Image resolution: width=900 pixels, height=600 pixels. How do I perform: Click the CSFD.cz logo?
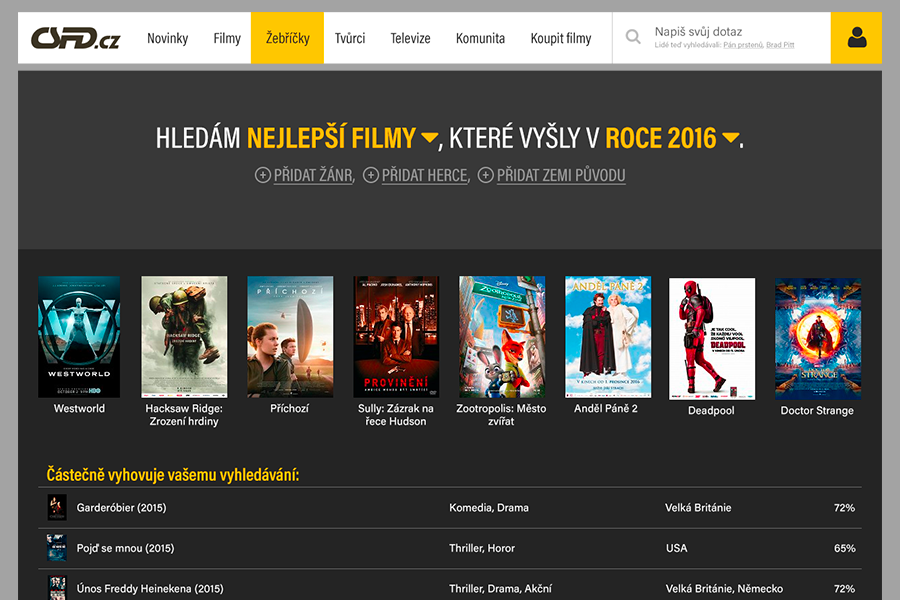coord(75,38)
